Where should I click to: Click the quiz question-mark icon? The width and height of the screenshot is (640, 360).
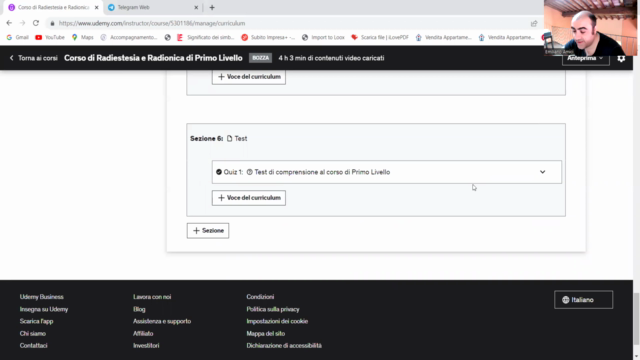tap(249, 172)
